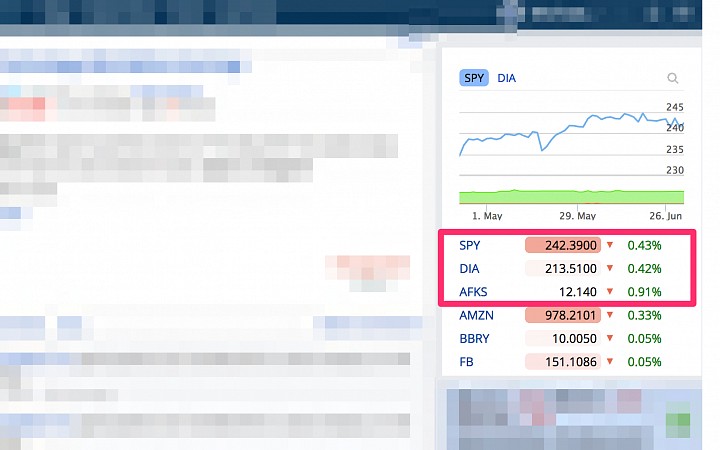Click the blue SPY price line chart
The image size is (720, 450).
pyautogui.click(x=571, y=133)
